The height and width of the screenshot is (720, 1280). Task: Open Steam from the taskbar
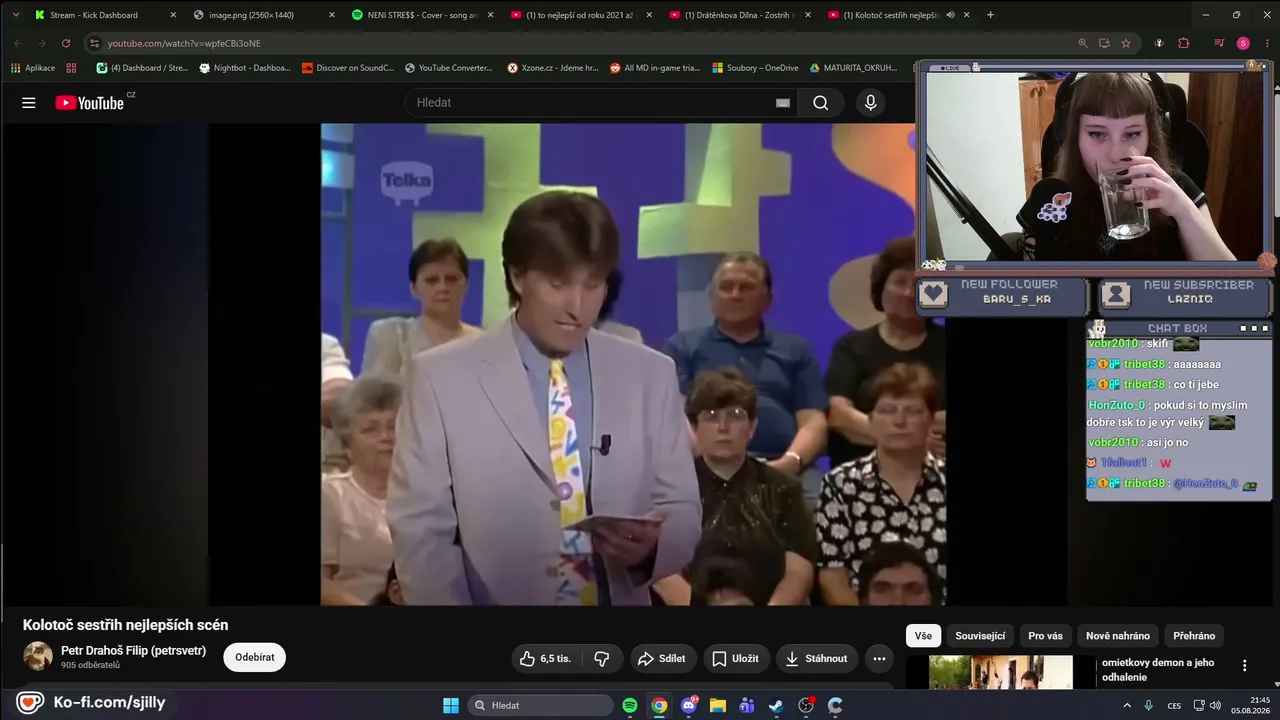click(776, 705)
